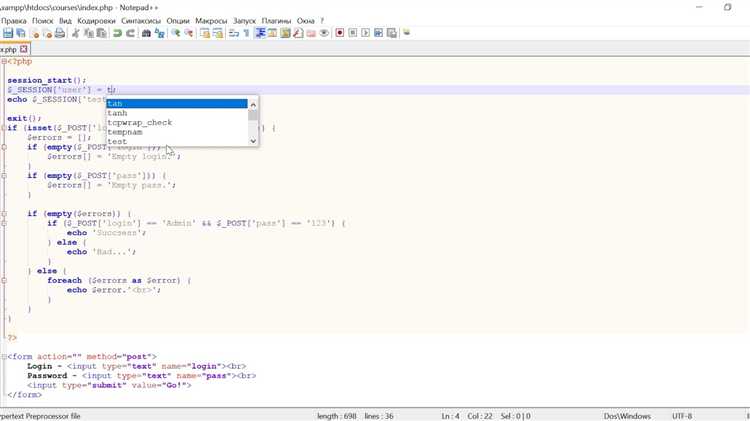The width and height of the screenshot is (750, 421).
Task: Toggle file monitoring eye icon
Action: (x=324, y=33)
